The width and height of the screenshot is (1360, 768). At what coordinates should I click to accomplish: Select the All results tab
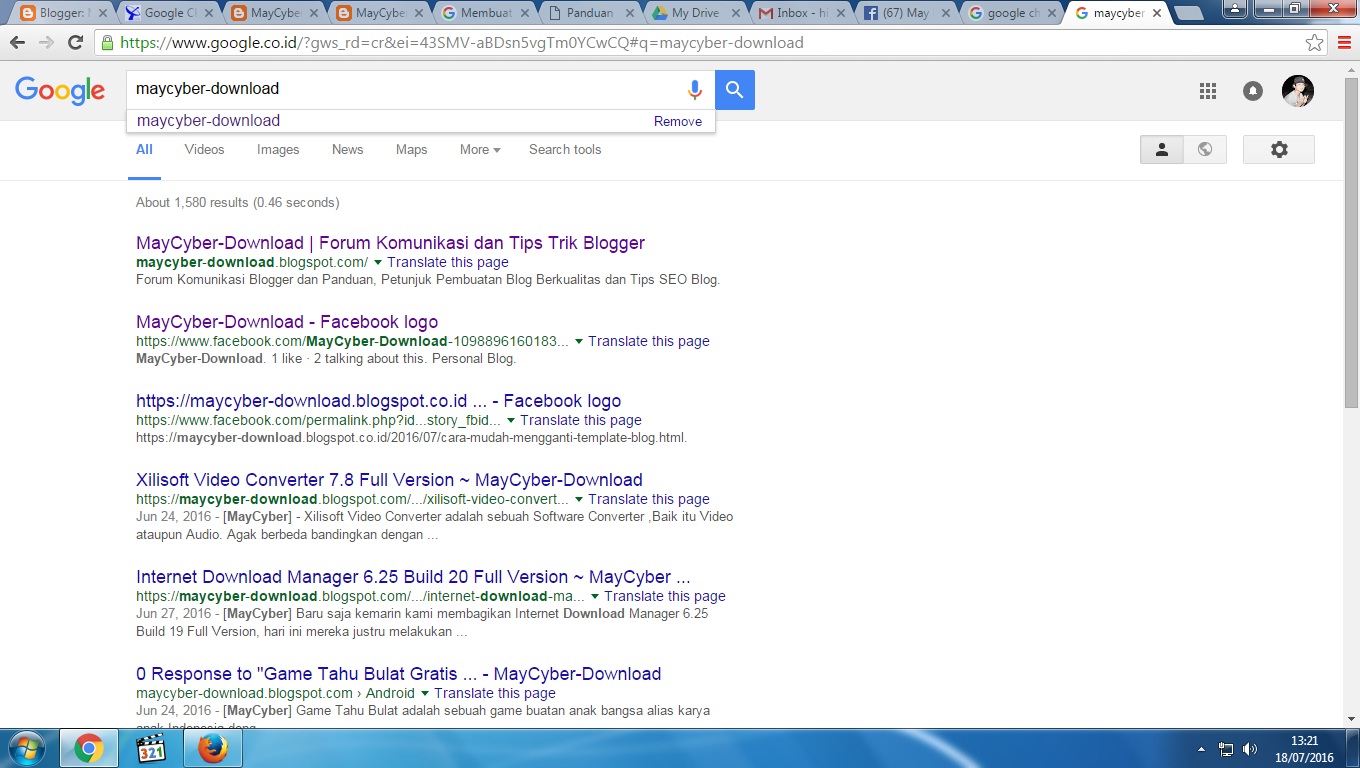[145, 150]
